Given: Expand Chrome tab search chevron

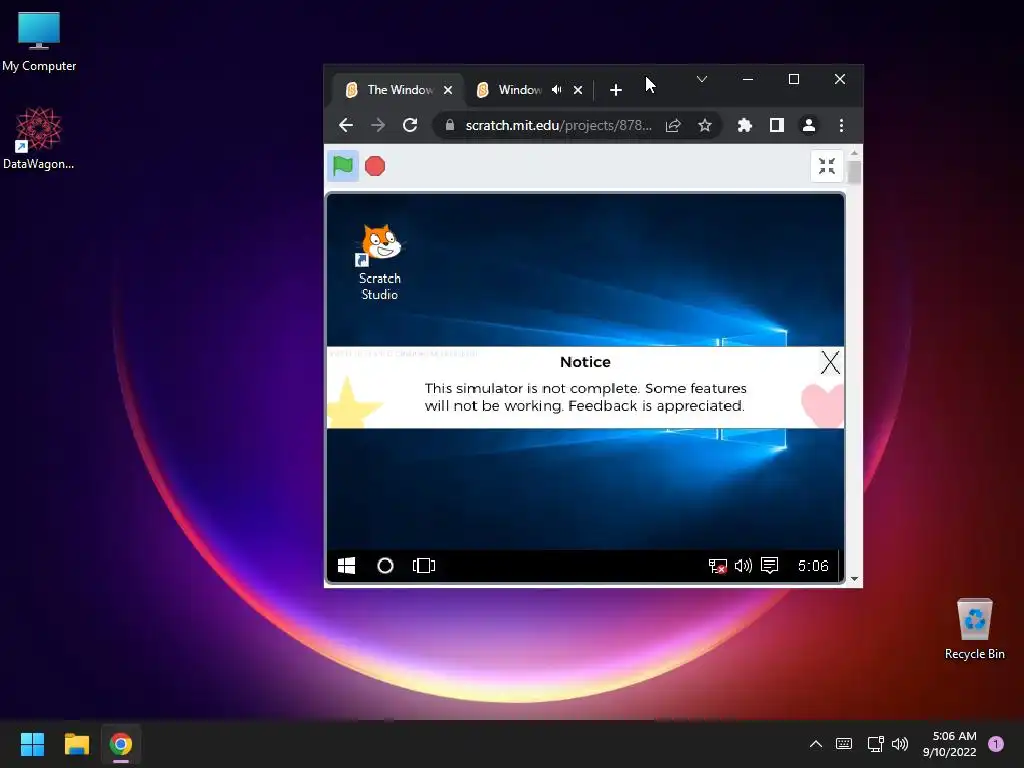Looking at the screenshot, I should click(x=702, y=80).
